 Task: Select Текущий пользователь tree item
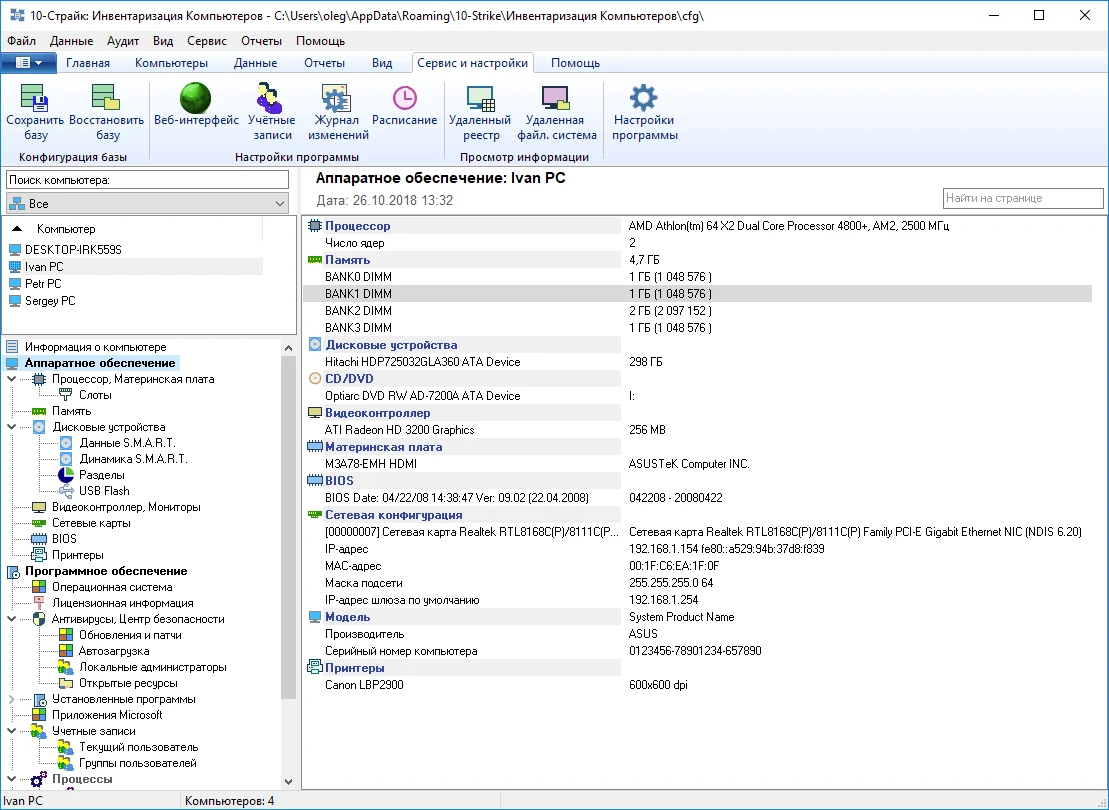coord(139,747)
